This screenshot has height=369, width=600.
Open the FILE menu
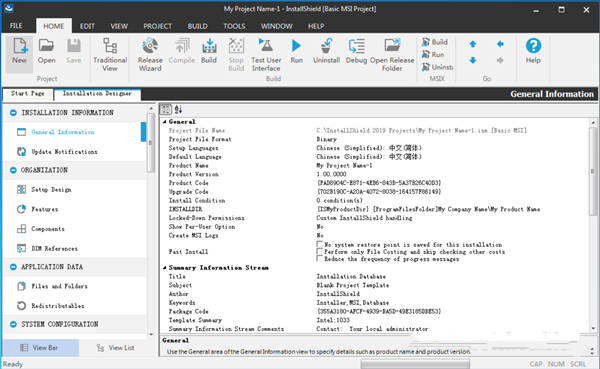(16, 26)
